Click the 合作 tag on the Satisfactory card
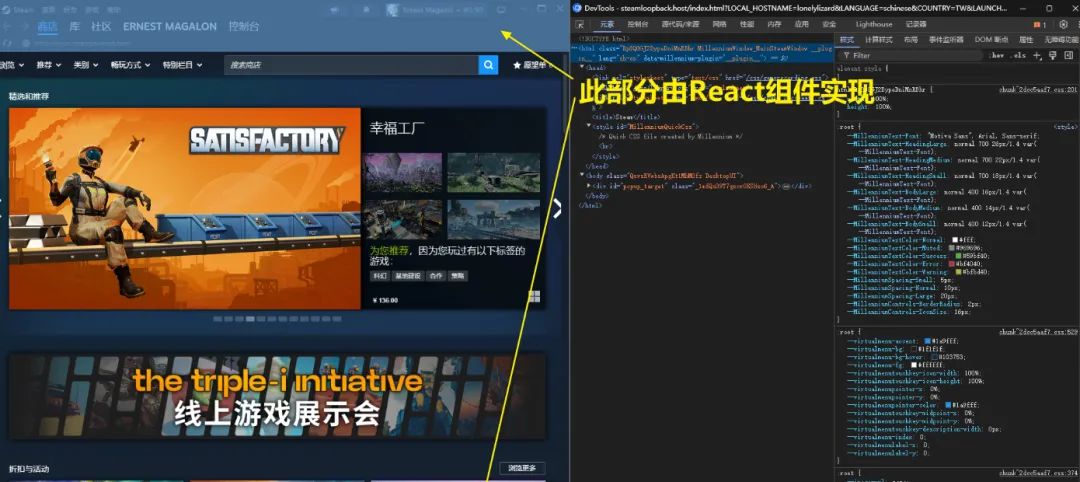Screen dimensions: 1080x482 (435, 275)
